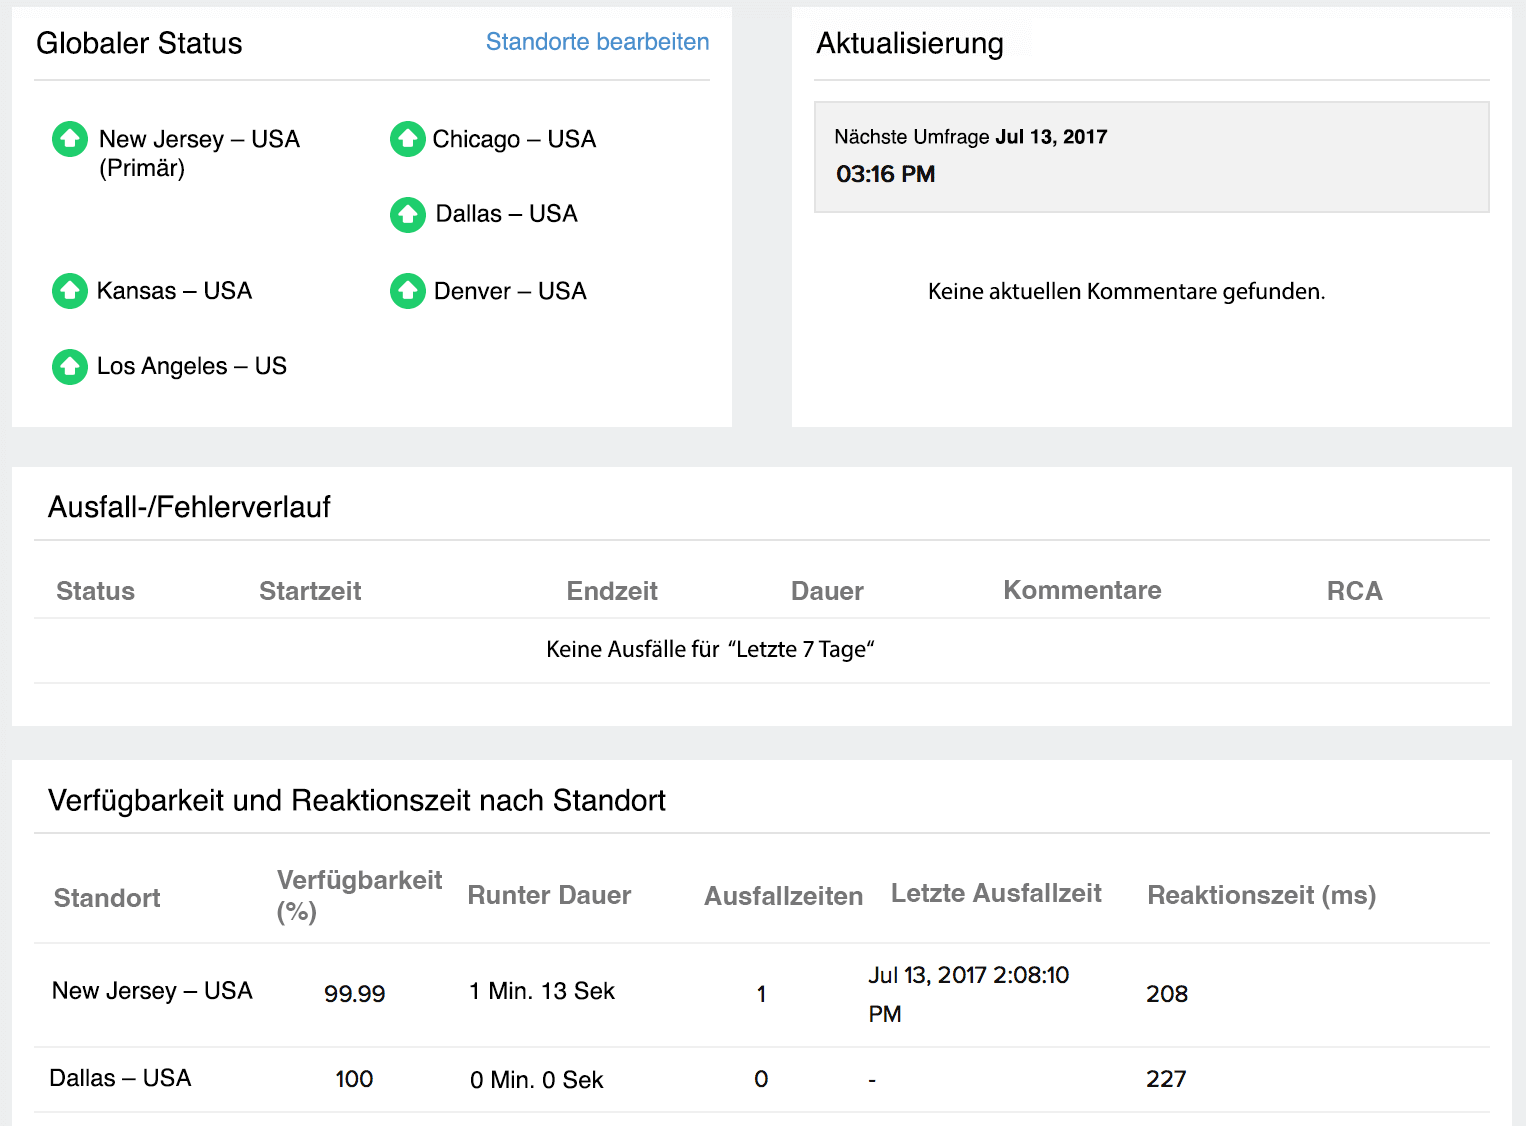Click the Dauer column header
The height and width of the screenshot is (1126, 1526).
coord(827,591)
